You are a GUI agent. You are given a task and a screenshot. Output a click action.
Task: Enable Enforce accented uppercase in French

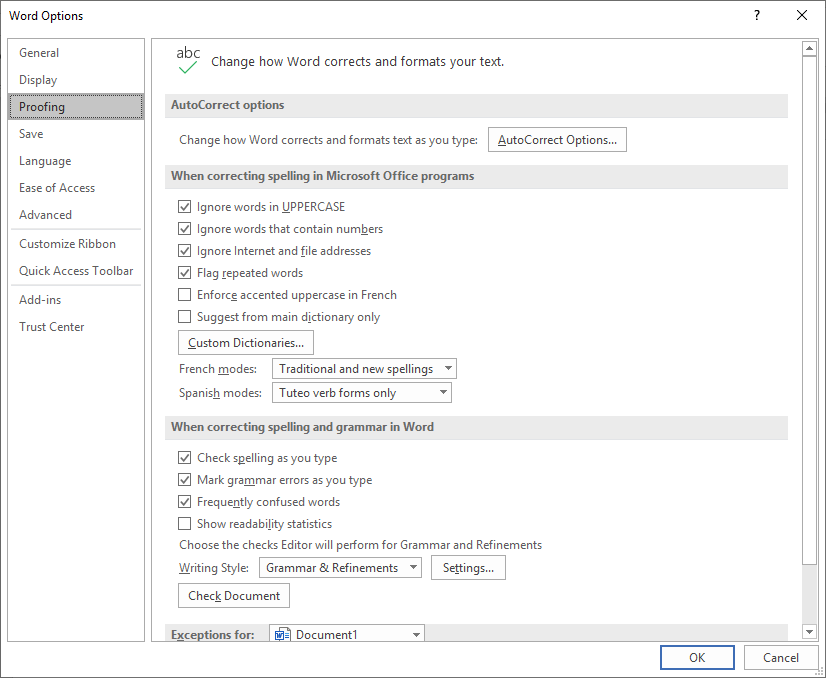click(185, 294)
